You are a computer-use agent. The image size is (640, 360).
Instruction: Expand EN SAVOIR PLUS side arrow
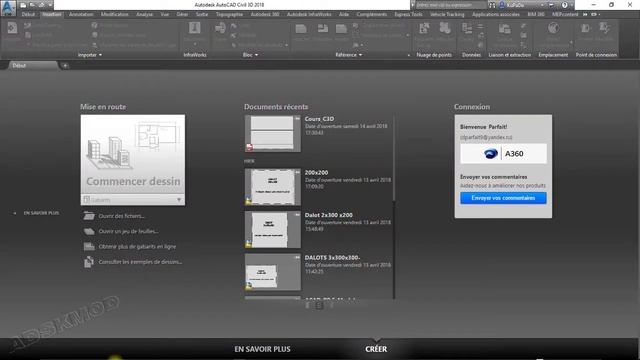click(15, 213)
